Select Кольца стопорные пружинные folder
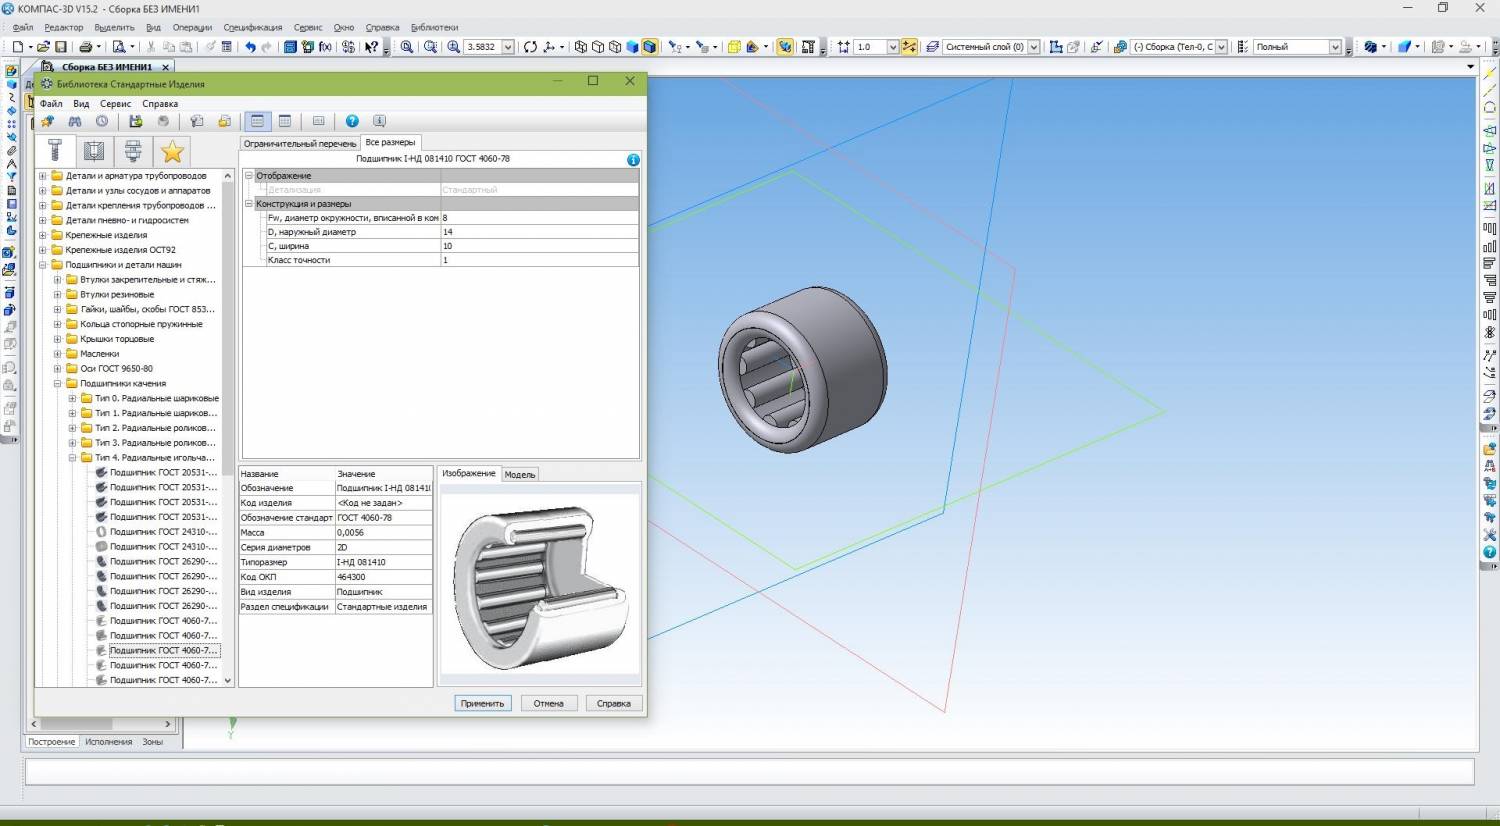Screen dimensions: 1500x826 [x=141, y=324]
